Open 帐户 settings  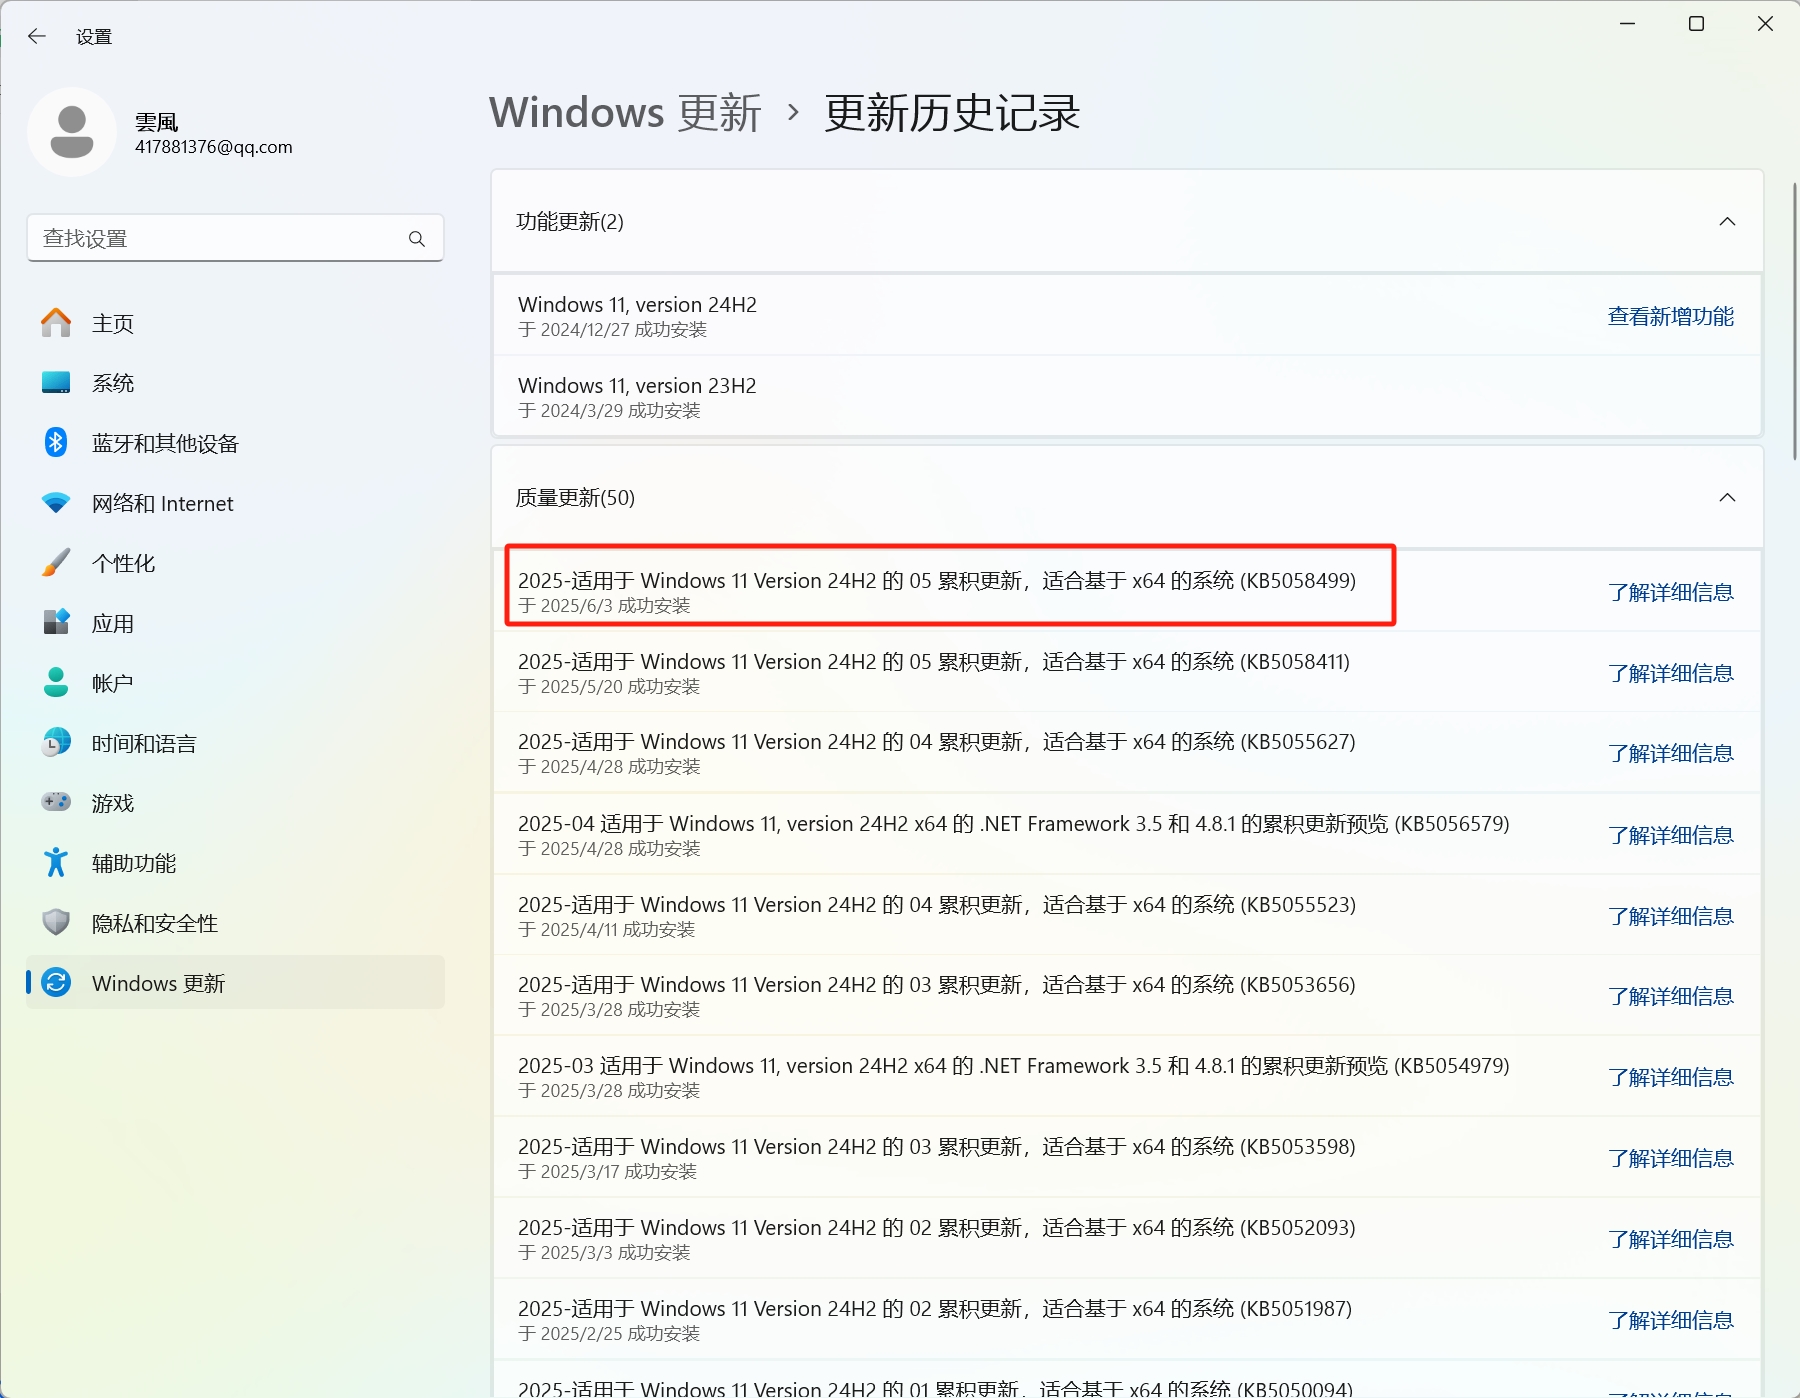(236, 683)
